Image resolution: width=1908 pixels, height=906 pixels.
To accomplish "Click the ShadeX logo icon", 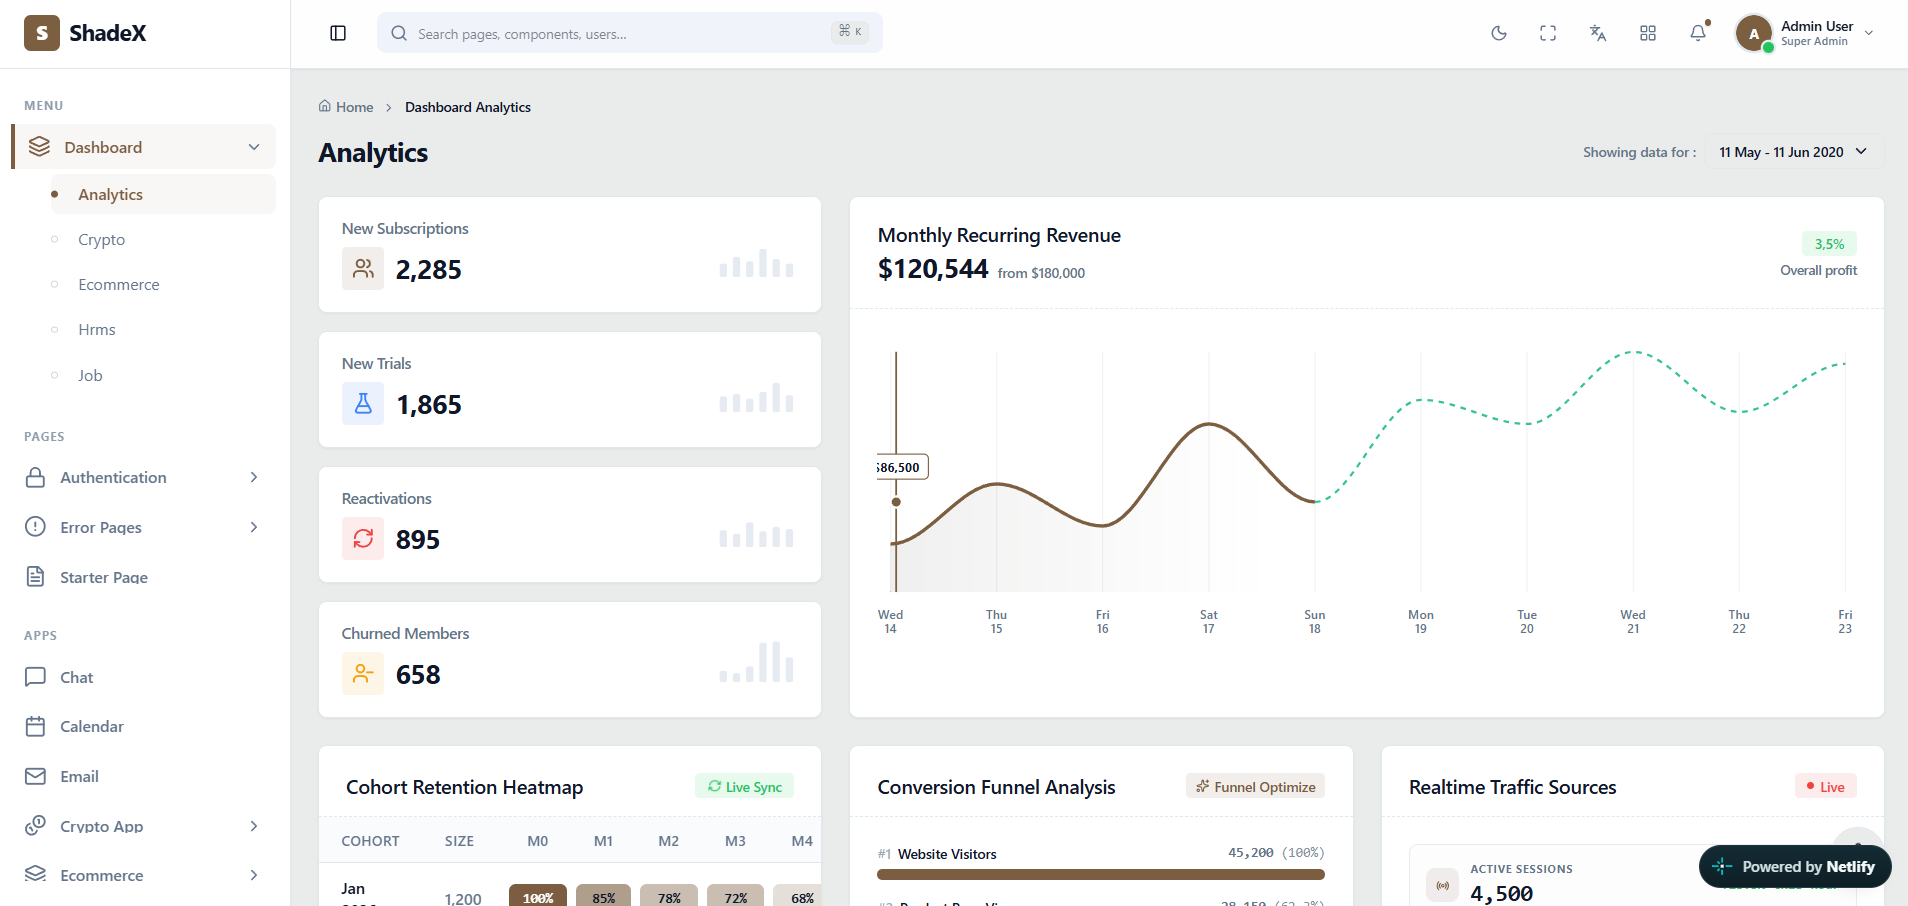I will [42, 33].
